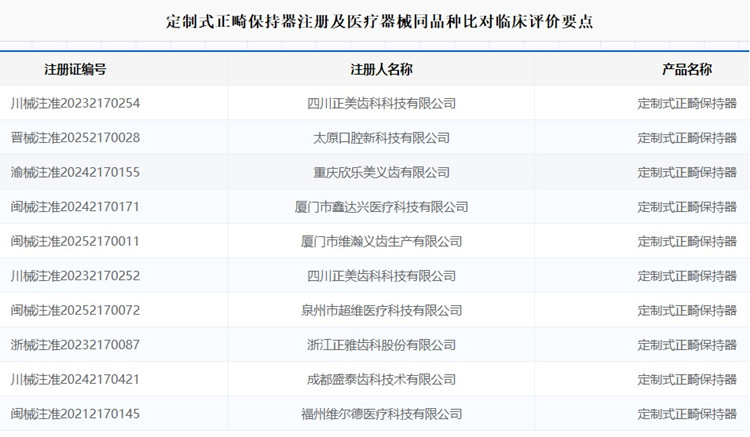Click the page title 定制式正畸保持器注册及医疗器械同品种比对临床评价要点

point(379,22)
